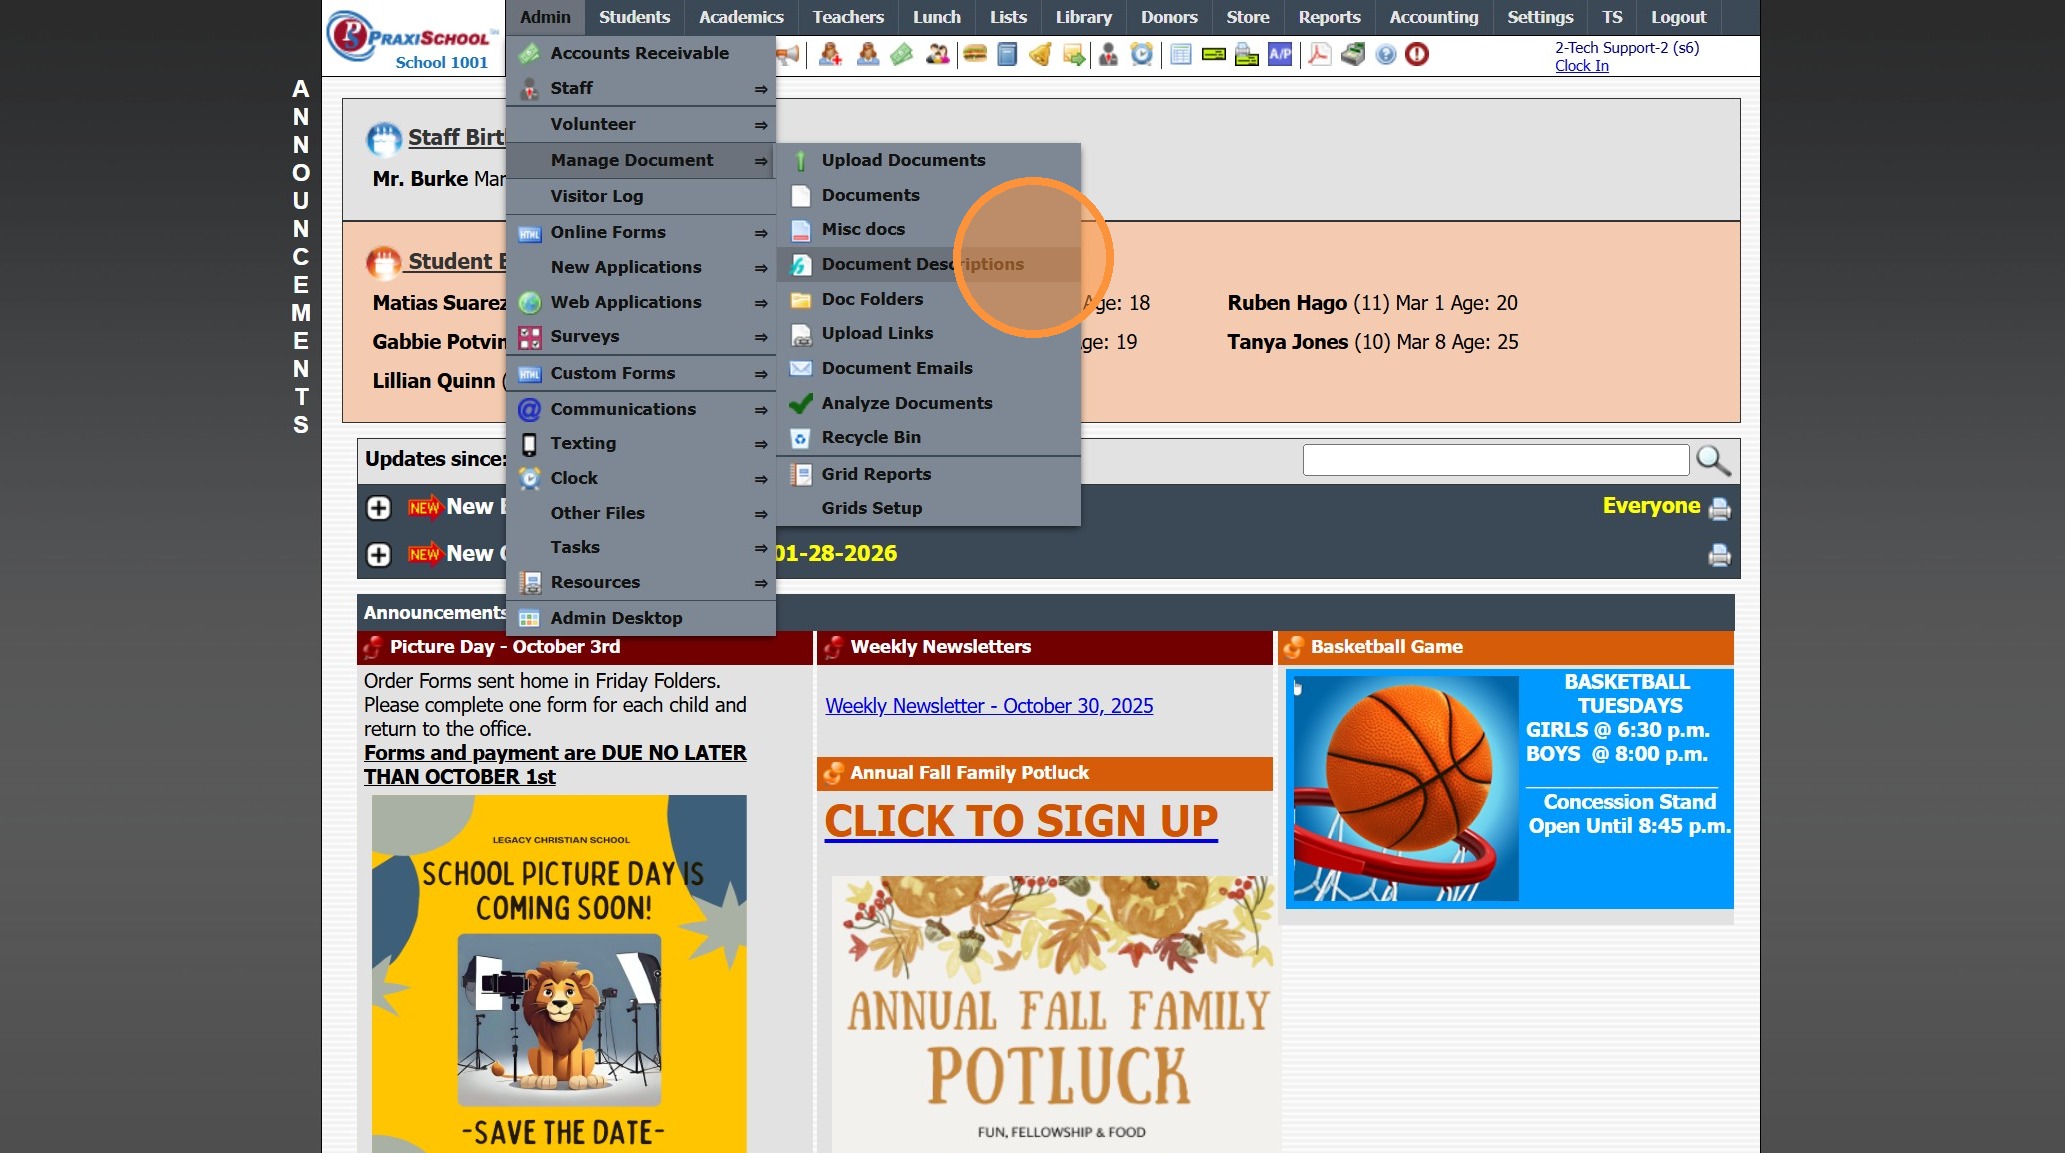Click the CLICK TO SIGN UP link
Image resolution: width=2065 pixels, height=1153 pixels.
(x=1020, y=821)
